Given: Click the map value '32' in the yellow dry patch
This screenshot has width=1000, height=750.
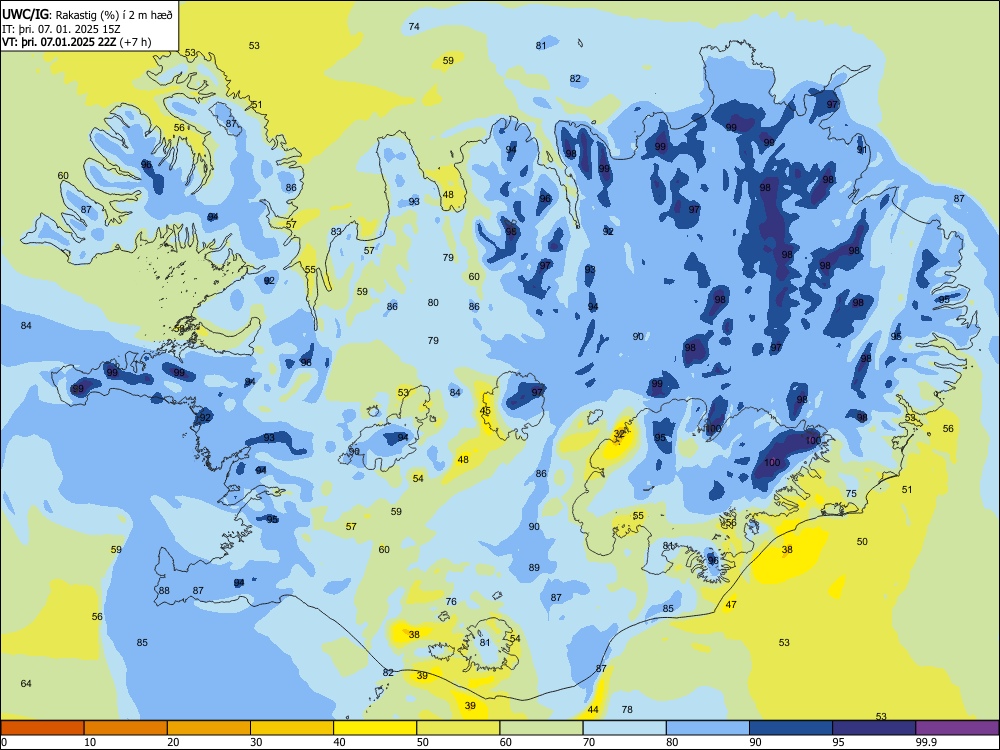Looking at the screenshot, I should pyautogui.click(x=619, y=434).
